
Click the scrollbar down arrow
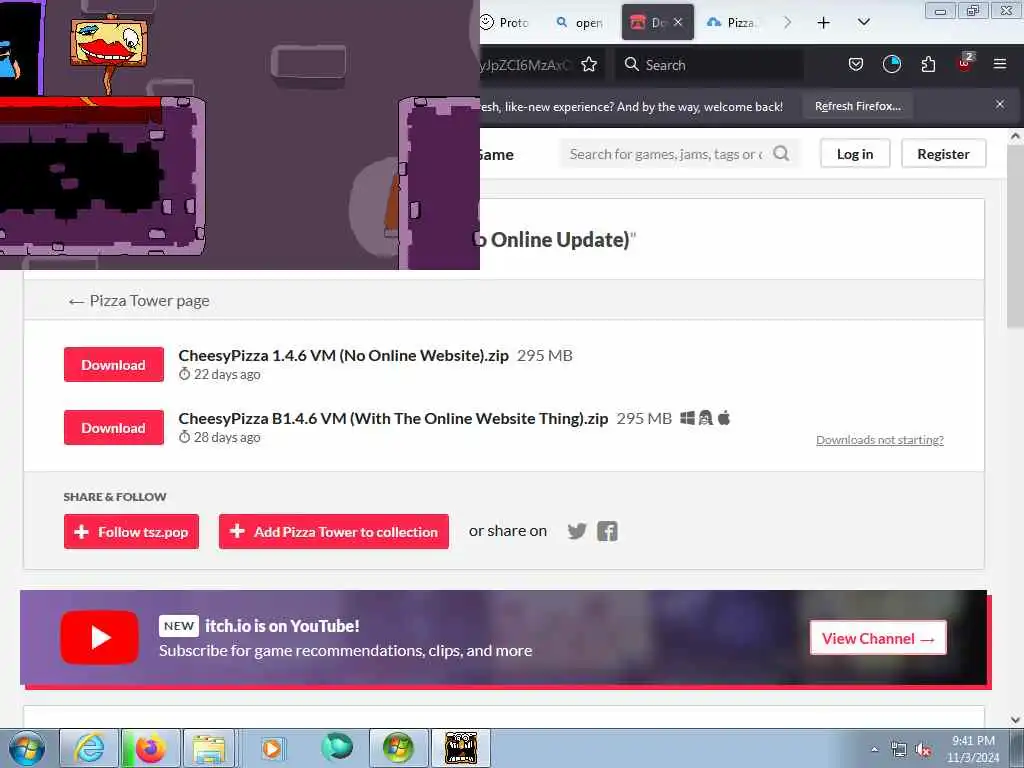(1015, 720)
